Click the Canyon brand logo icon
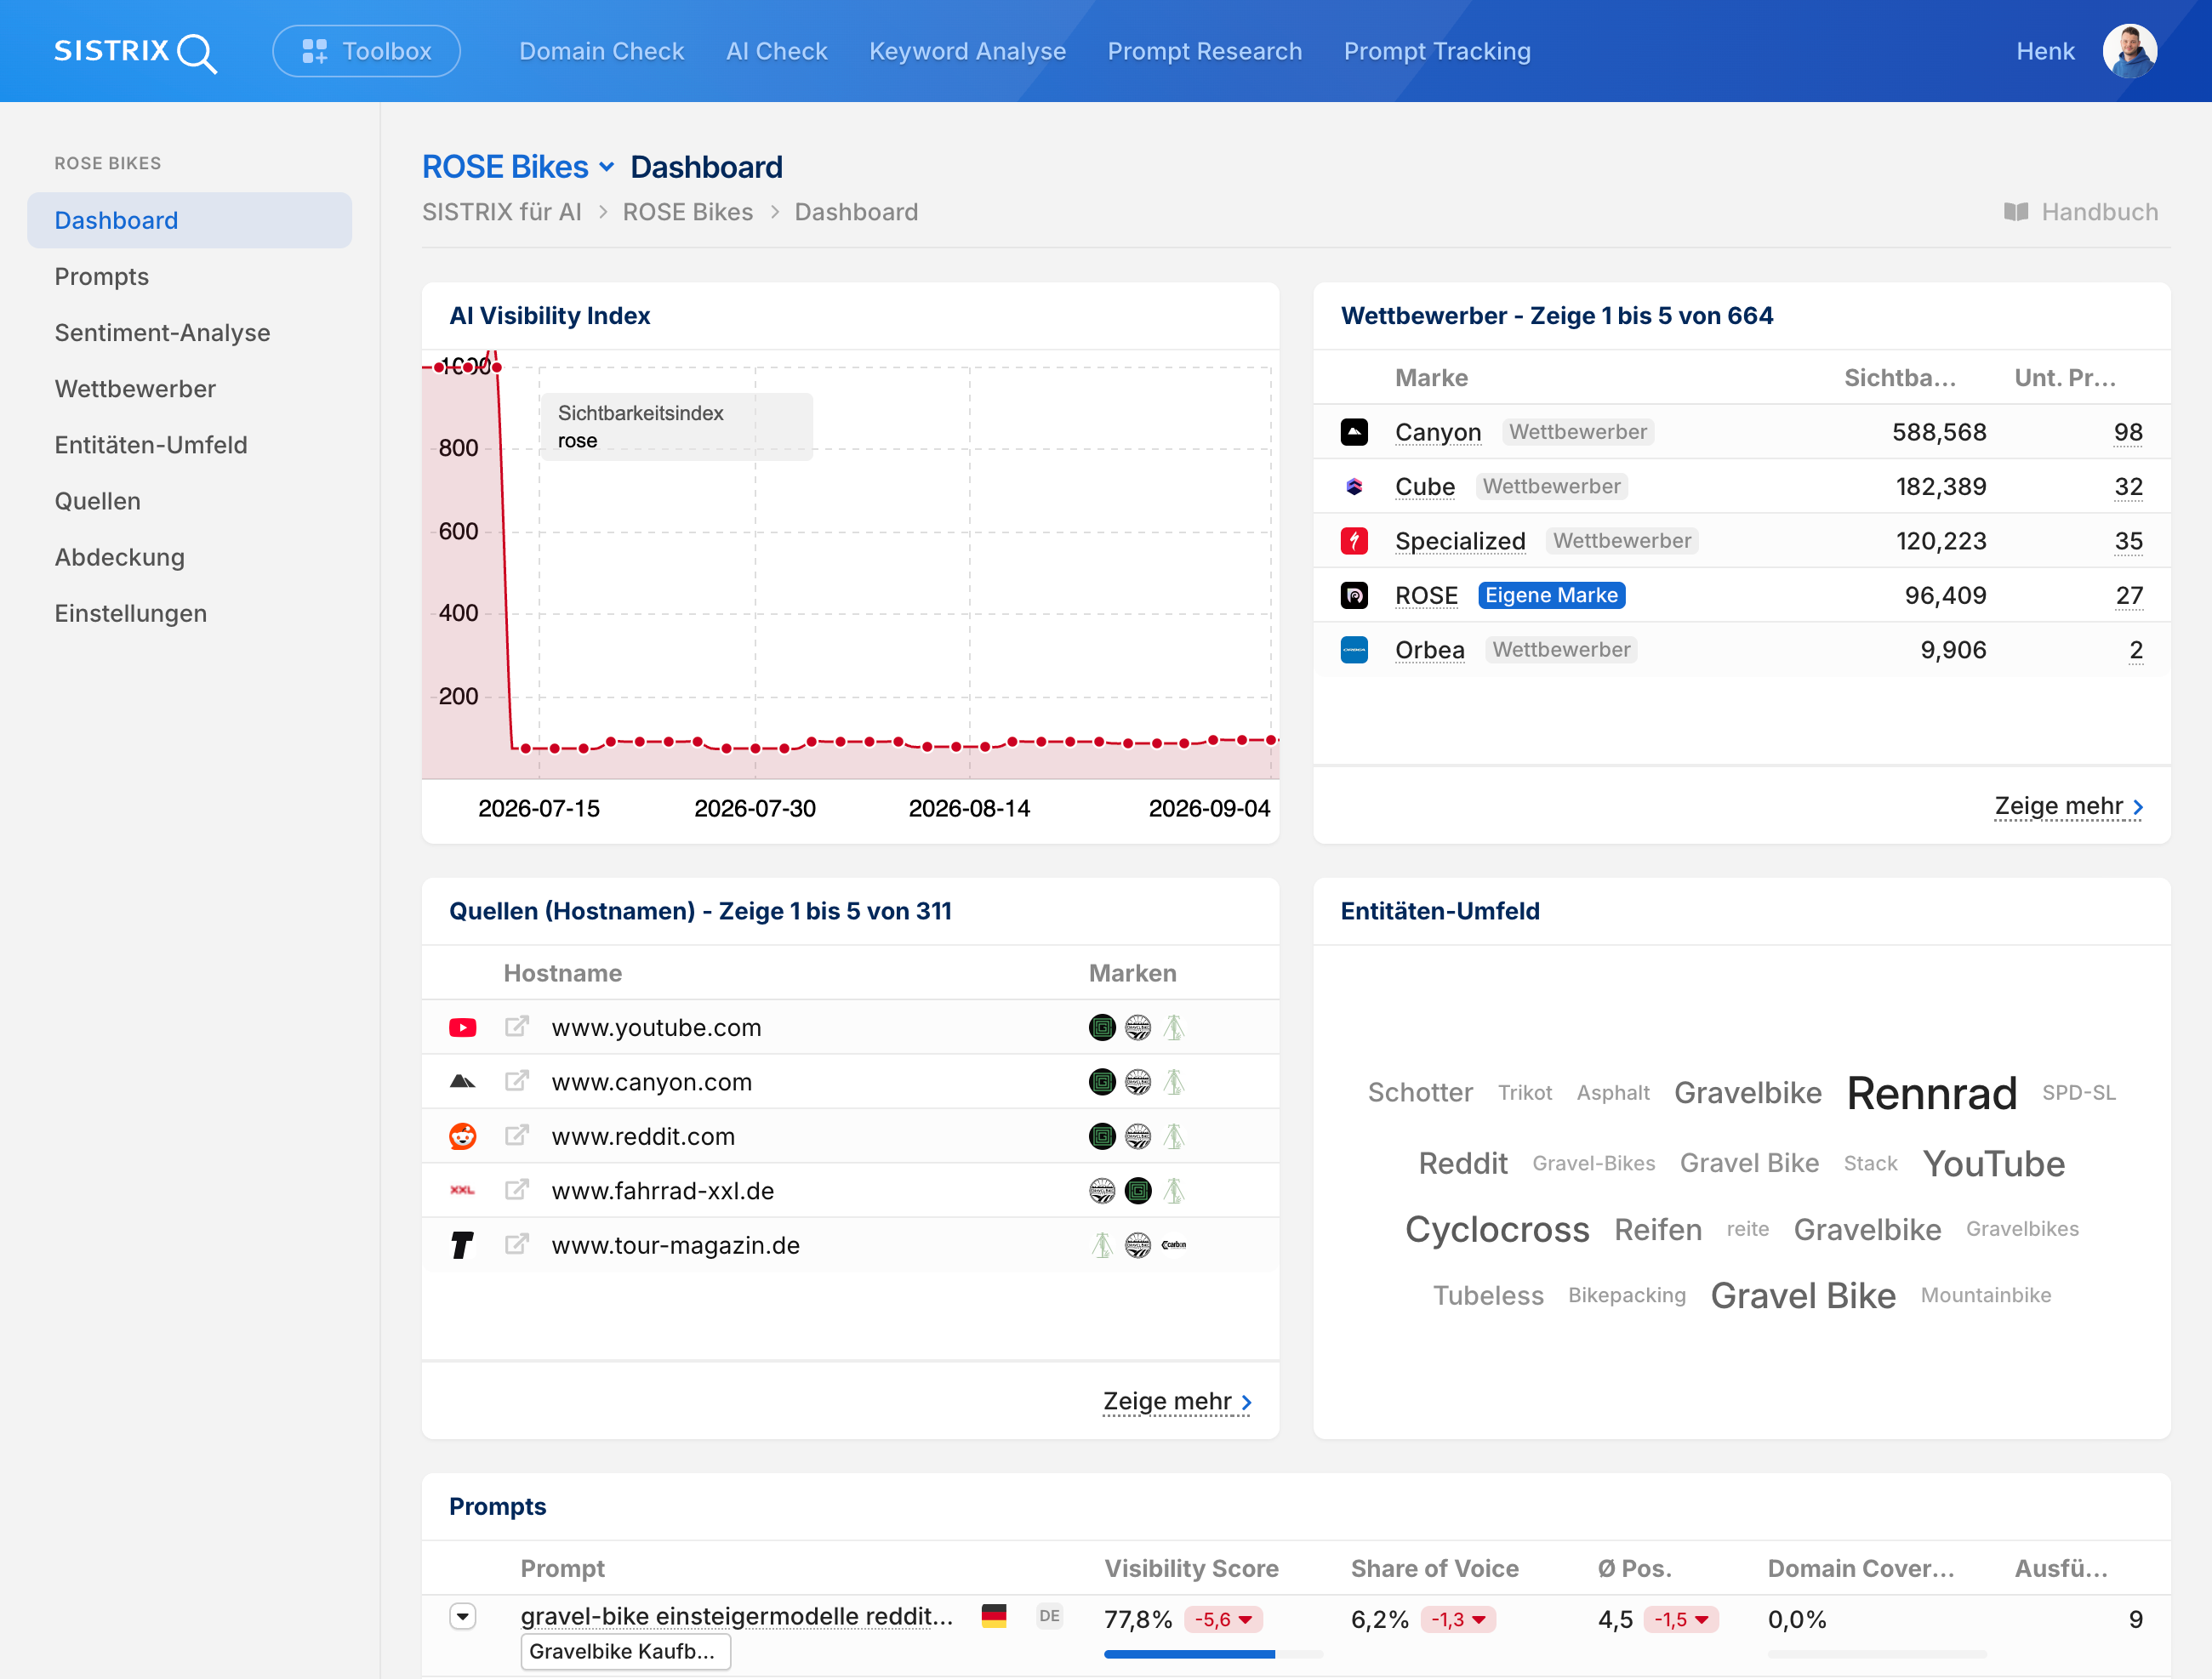 (x=1354, y=432)
